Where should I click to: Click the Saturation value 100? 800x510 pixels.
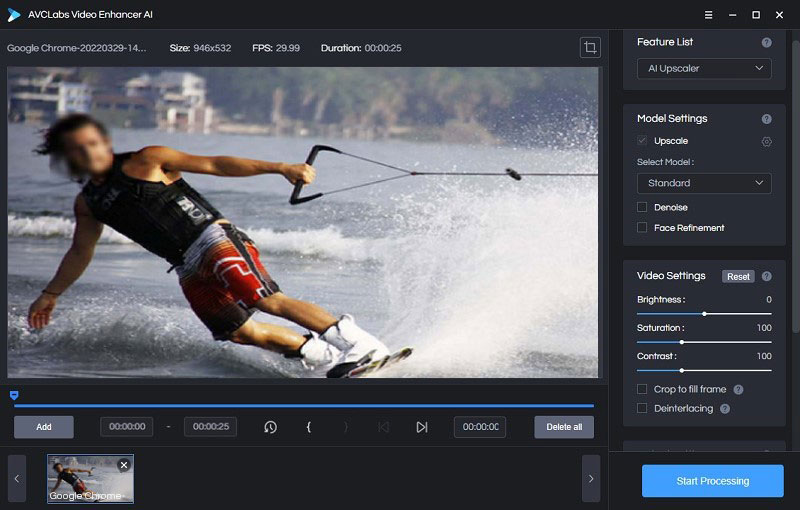[764, 328]
